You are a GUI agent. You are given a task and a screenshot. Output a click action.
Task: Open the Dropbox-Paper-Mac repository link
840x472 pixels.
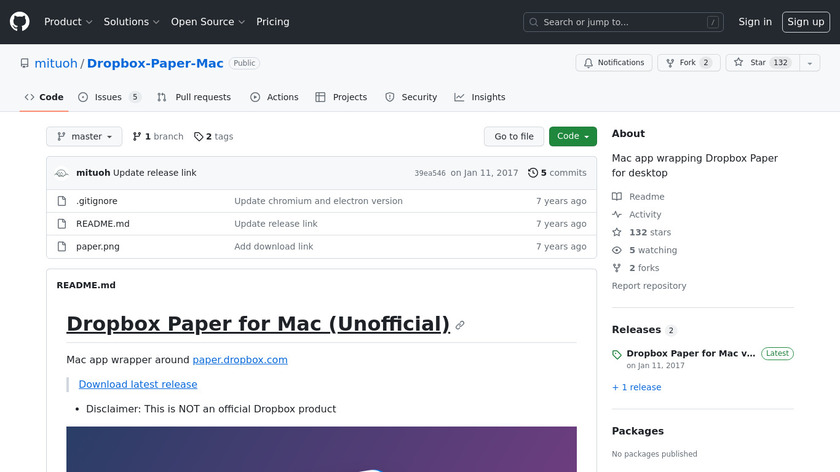pos(155,63)
